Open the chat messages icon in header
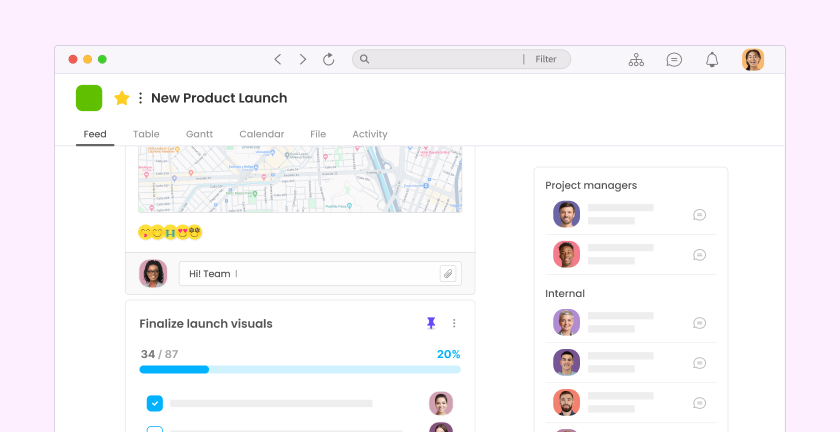This screenshot has height=432, width=840. 674,60
